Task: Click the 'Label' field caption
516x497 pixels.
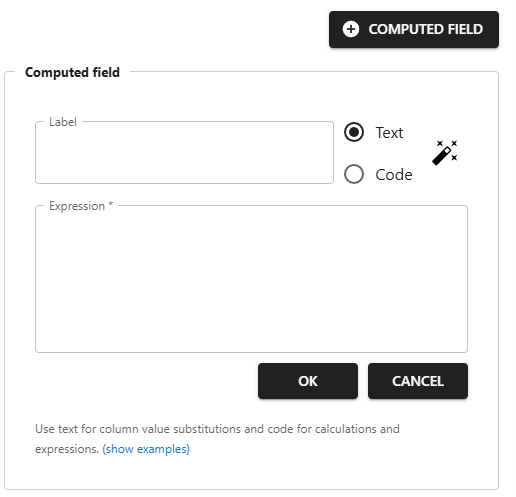Action: 63,122
